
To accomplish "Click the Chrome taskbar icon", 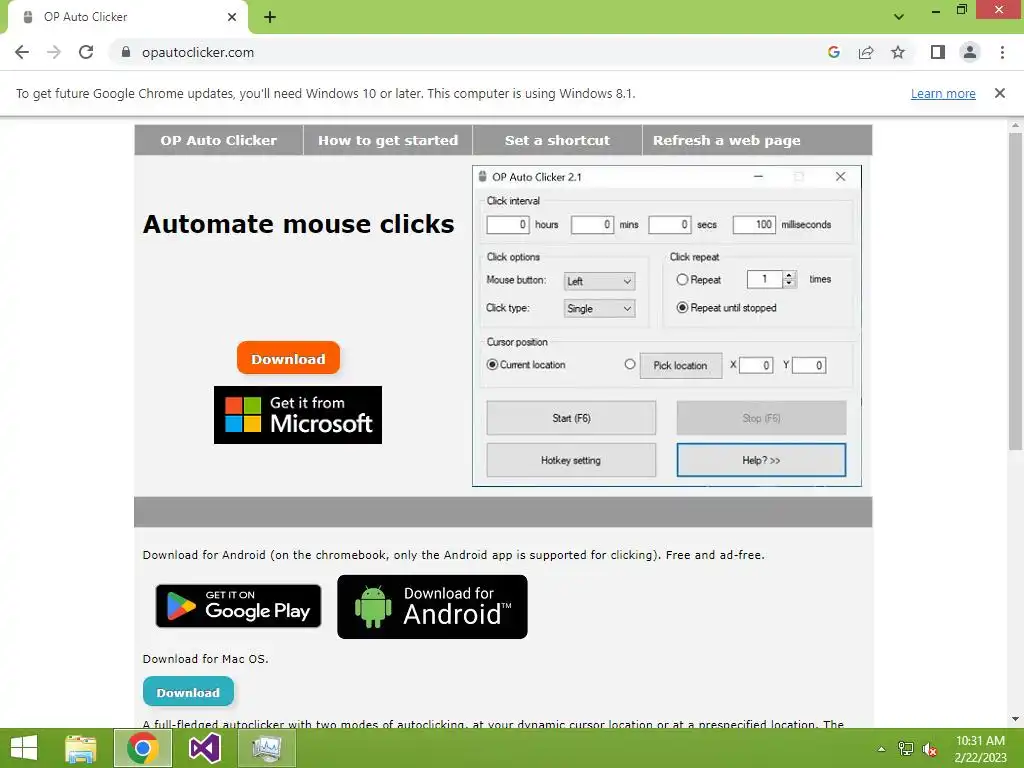I will (x=143, y=748).
